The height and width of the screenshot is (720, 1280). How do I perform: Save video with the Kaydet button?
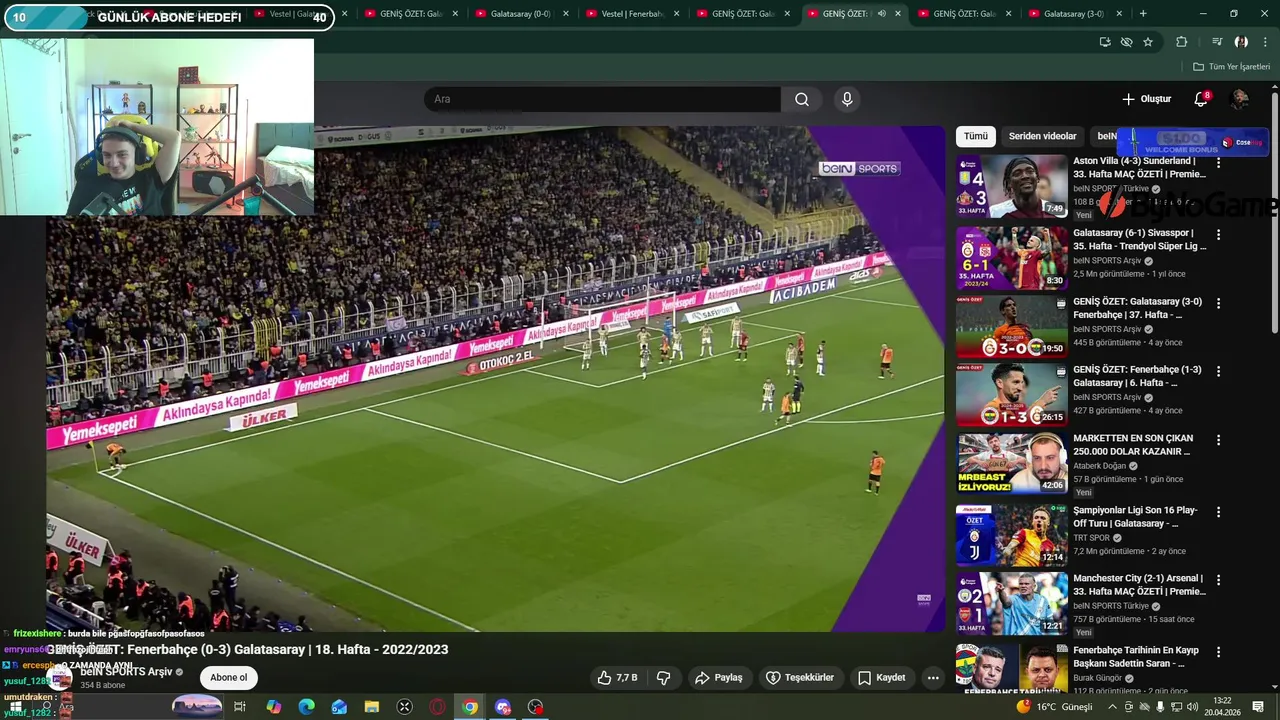click(x=881, y=677)
